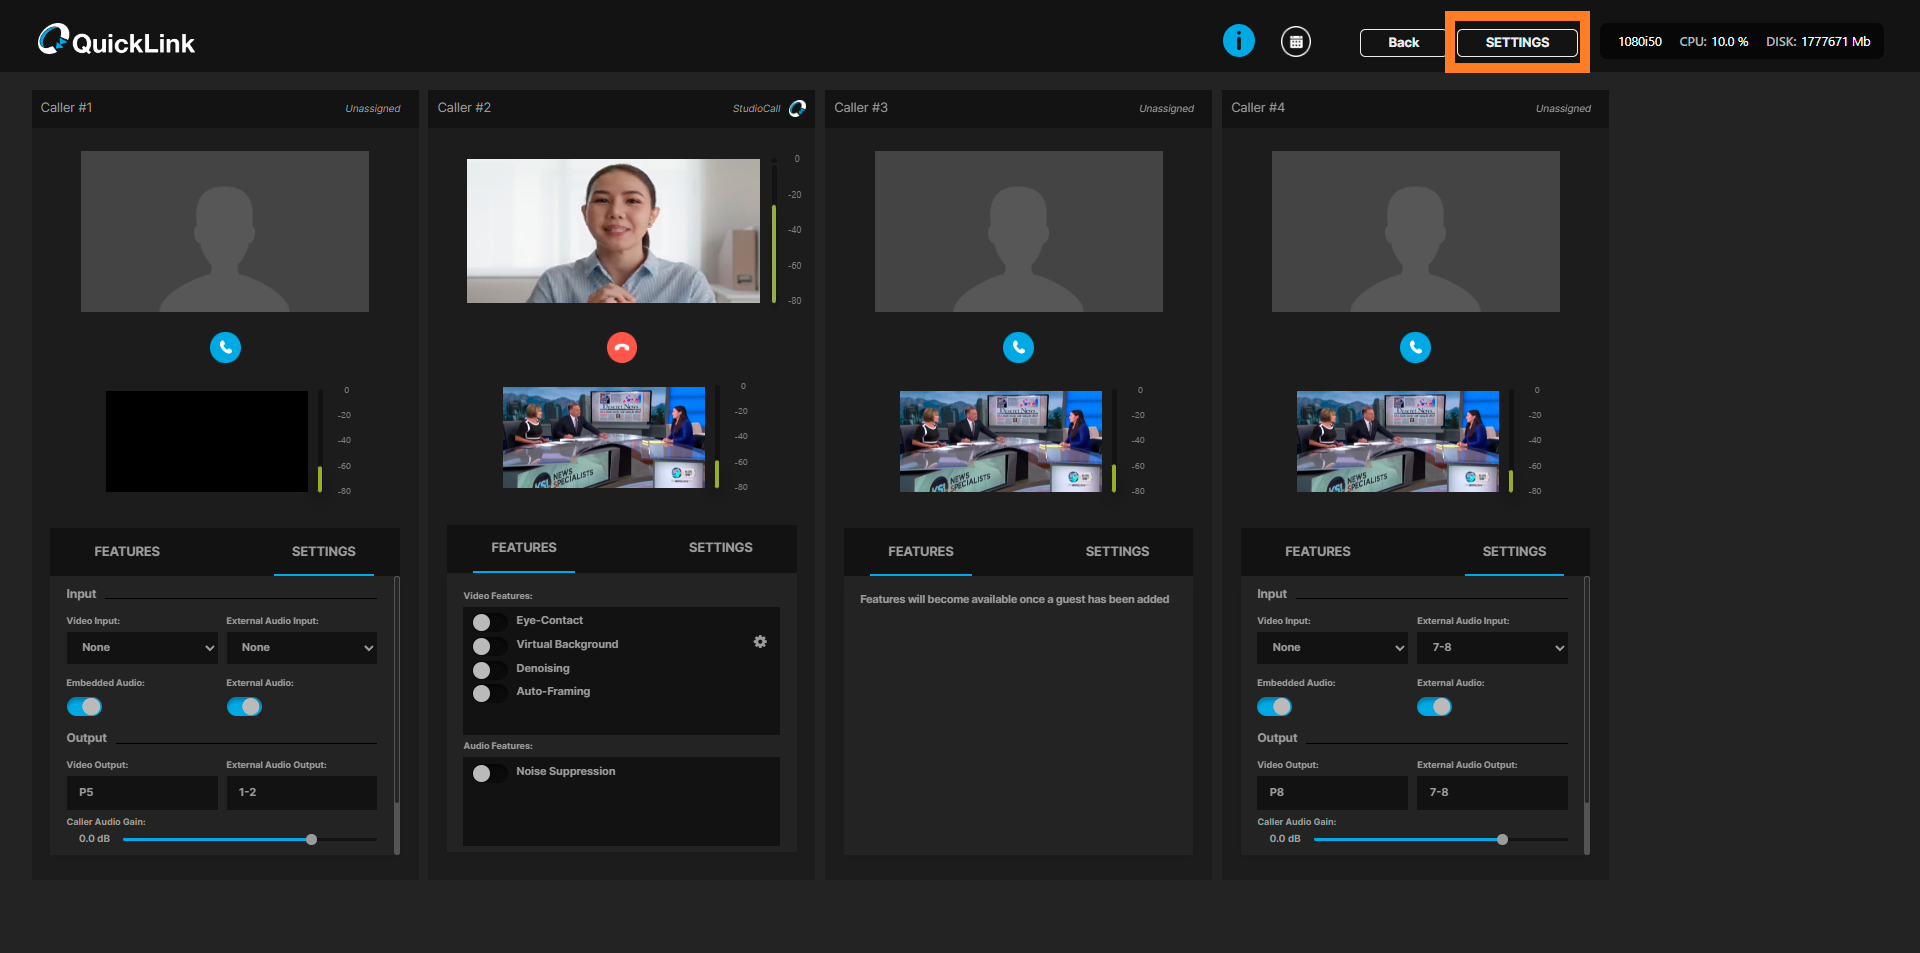
Task: Start call for Caller #4
Action: tap(1414, 347)
